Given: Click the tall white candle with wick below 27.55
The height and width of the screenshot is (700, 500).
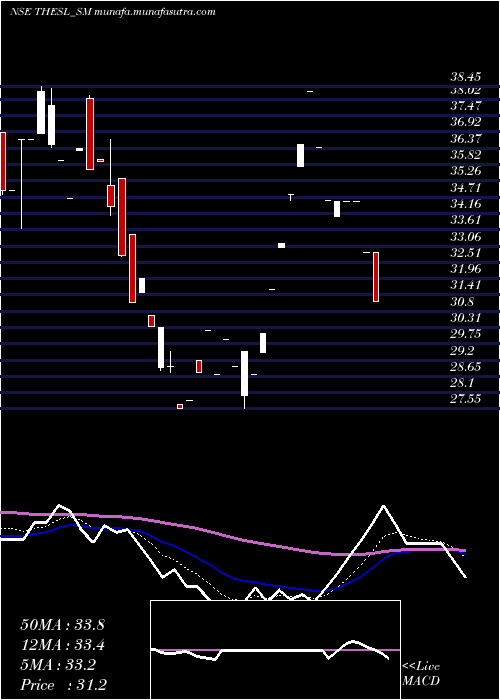Looking at the screenshot, I should point(245,379).
